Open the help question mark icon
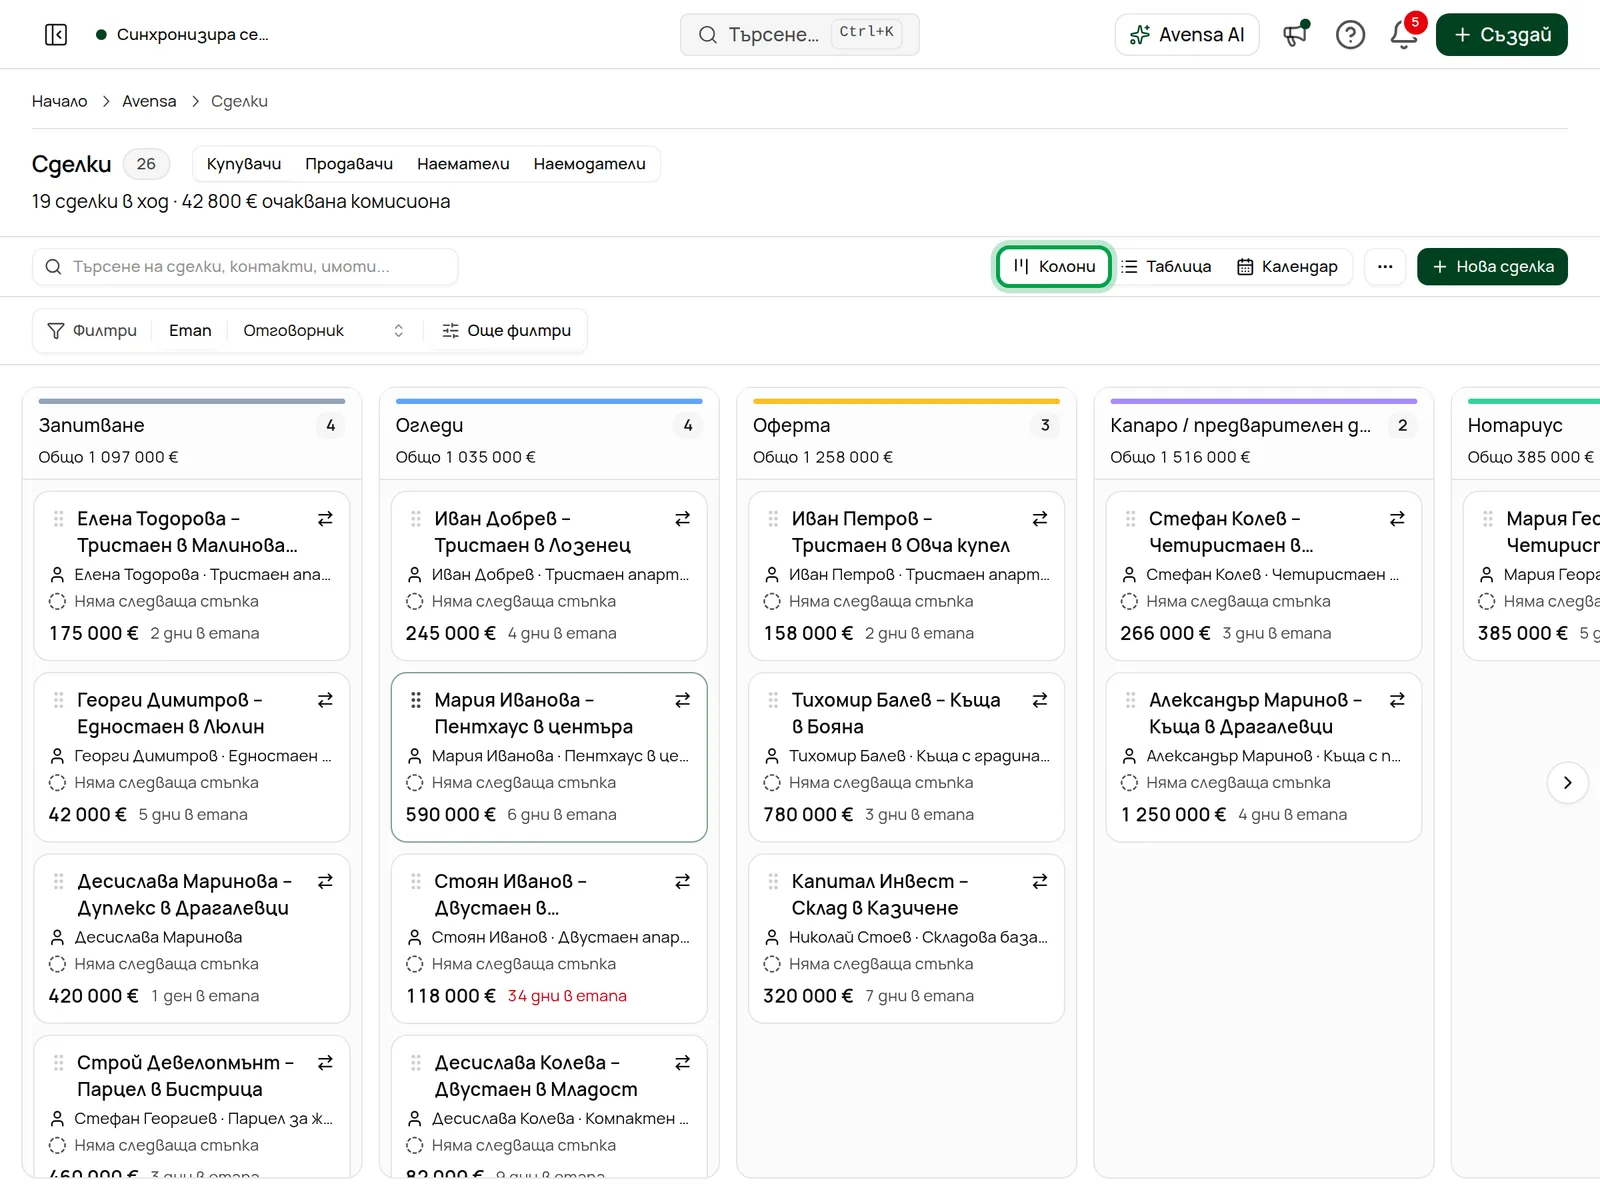This screenshot has width=1600, height=1200. coord(1350,35)
